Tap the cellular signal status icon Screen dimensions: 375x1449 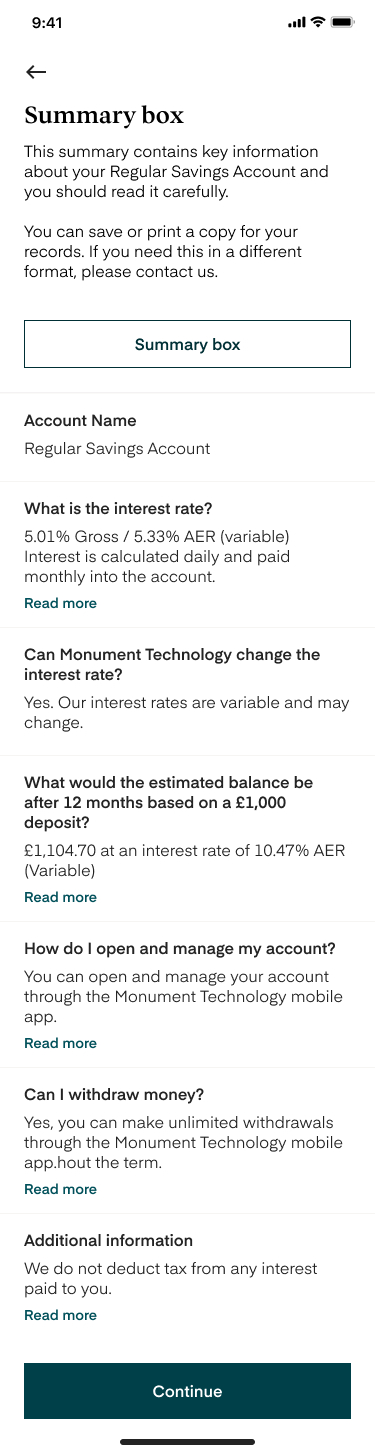coord(296,23)
